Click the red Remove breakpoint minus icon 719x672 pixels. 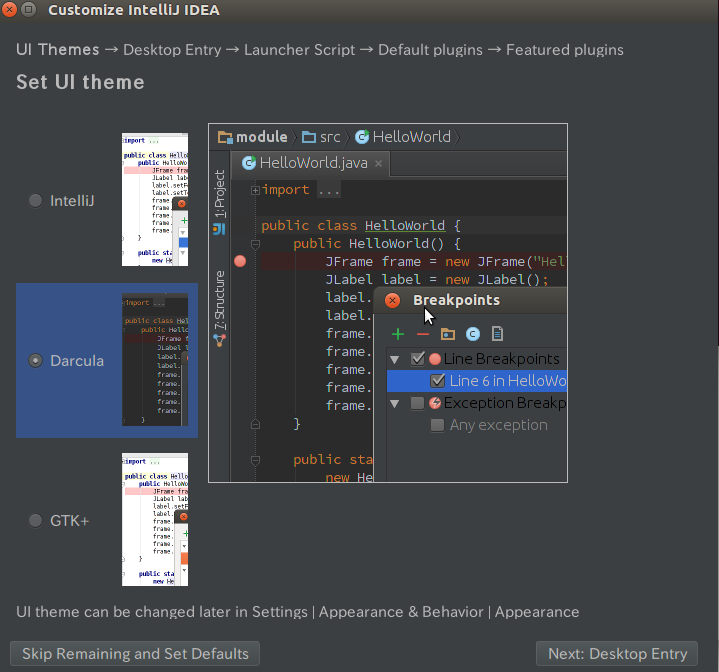pyautogui.click(x=423, y=334)
